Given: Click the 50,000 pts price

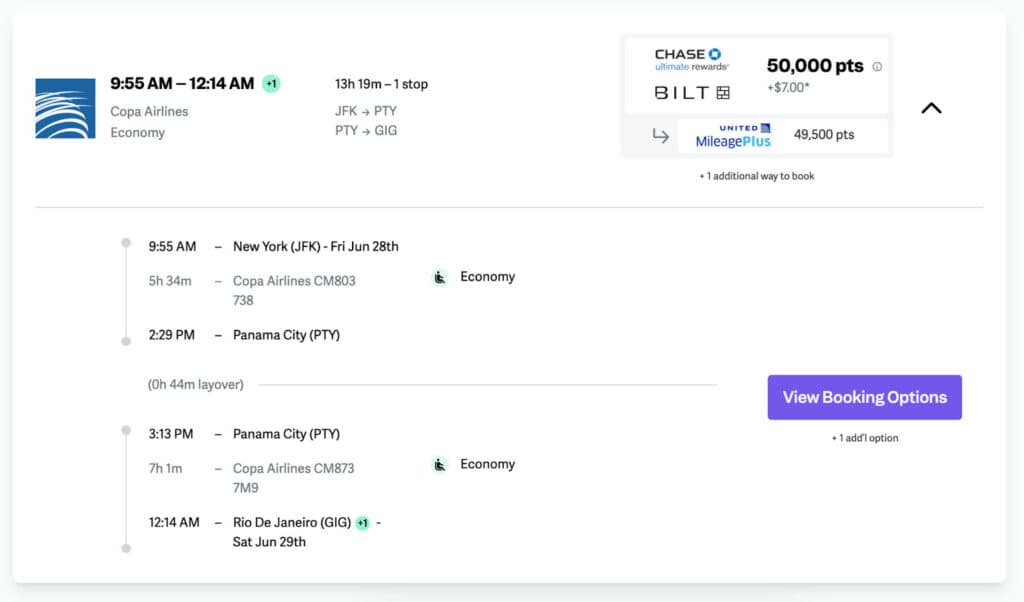Looking at the screenshot, I should (x=814, y=66).
